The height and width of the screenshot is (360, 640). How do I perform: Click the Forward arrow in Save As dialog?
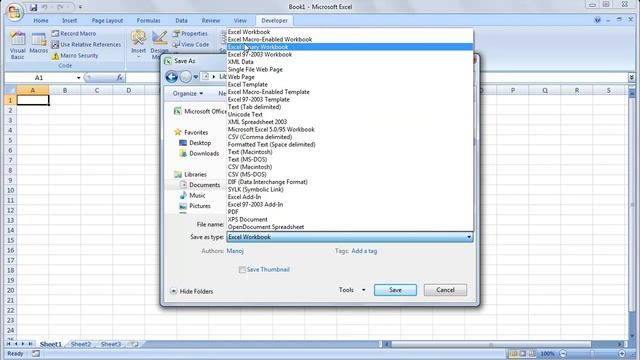point(185,77)
